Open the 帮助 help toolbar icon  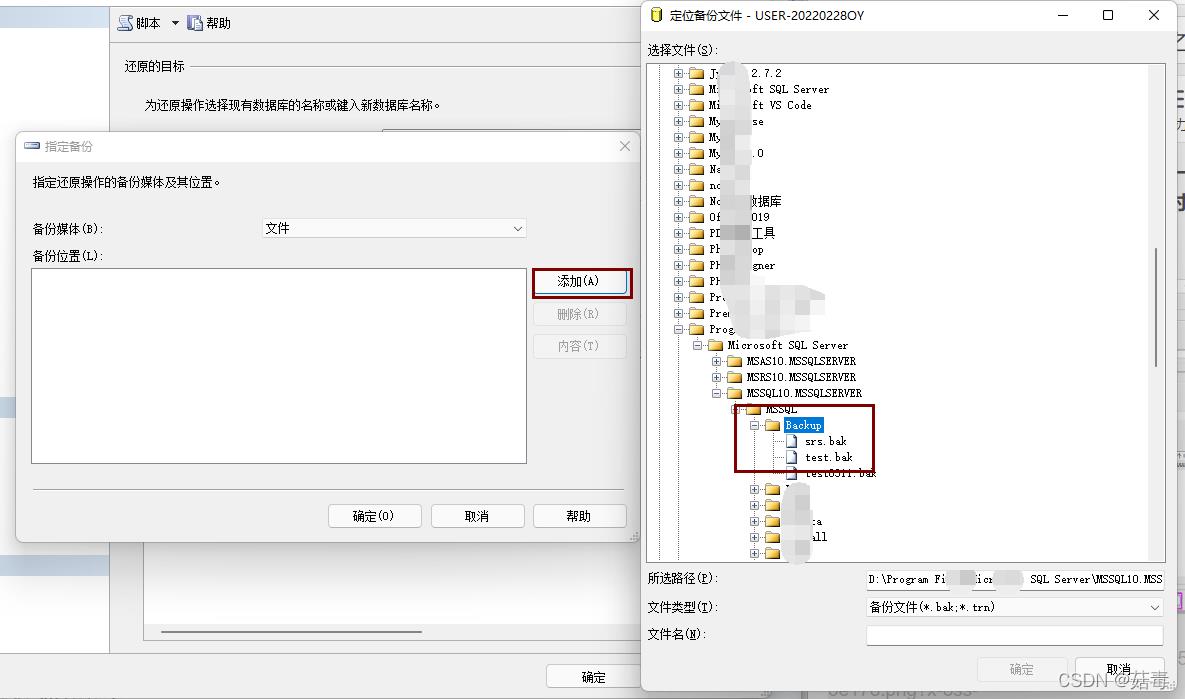pos(195,23)
